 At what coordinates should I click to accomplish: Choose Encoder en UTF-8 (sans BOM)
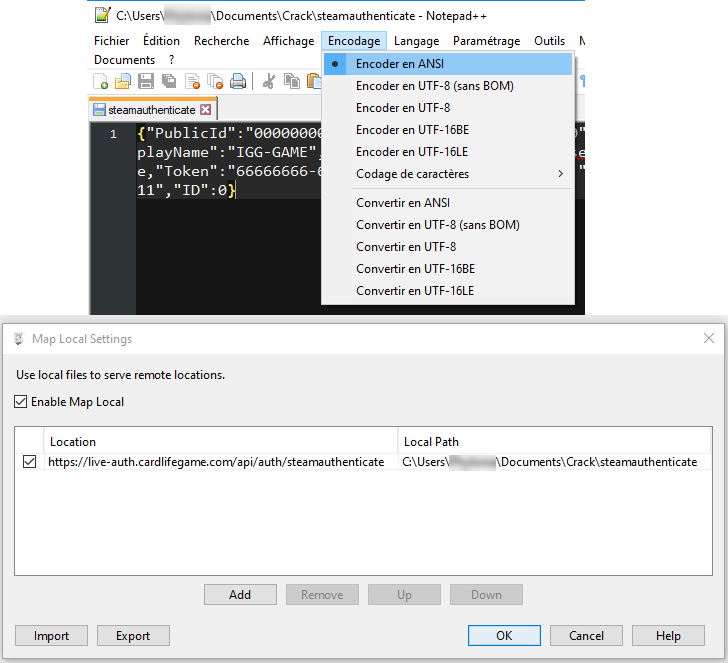[448, 86]
